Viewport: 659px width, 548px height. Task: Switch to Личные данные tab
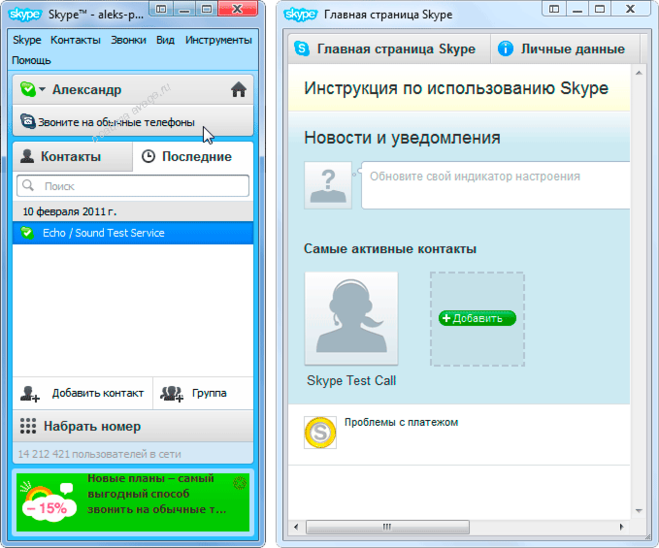click(x=565, y=49)
